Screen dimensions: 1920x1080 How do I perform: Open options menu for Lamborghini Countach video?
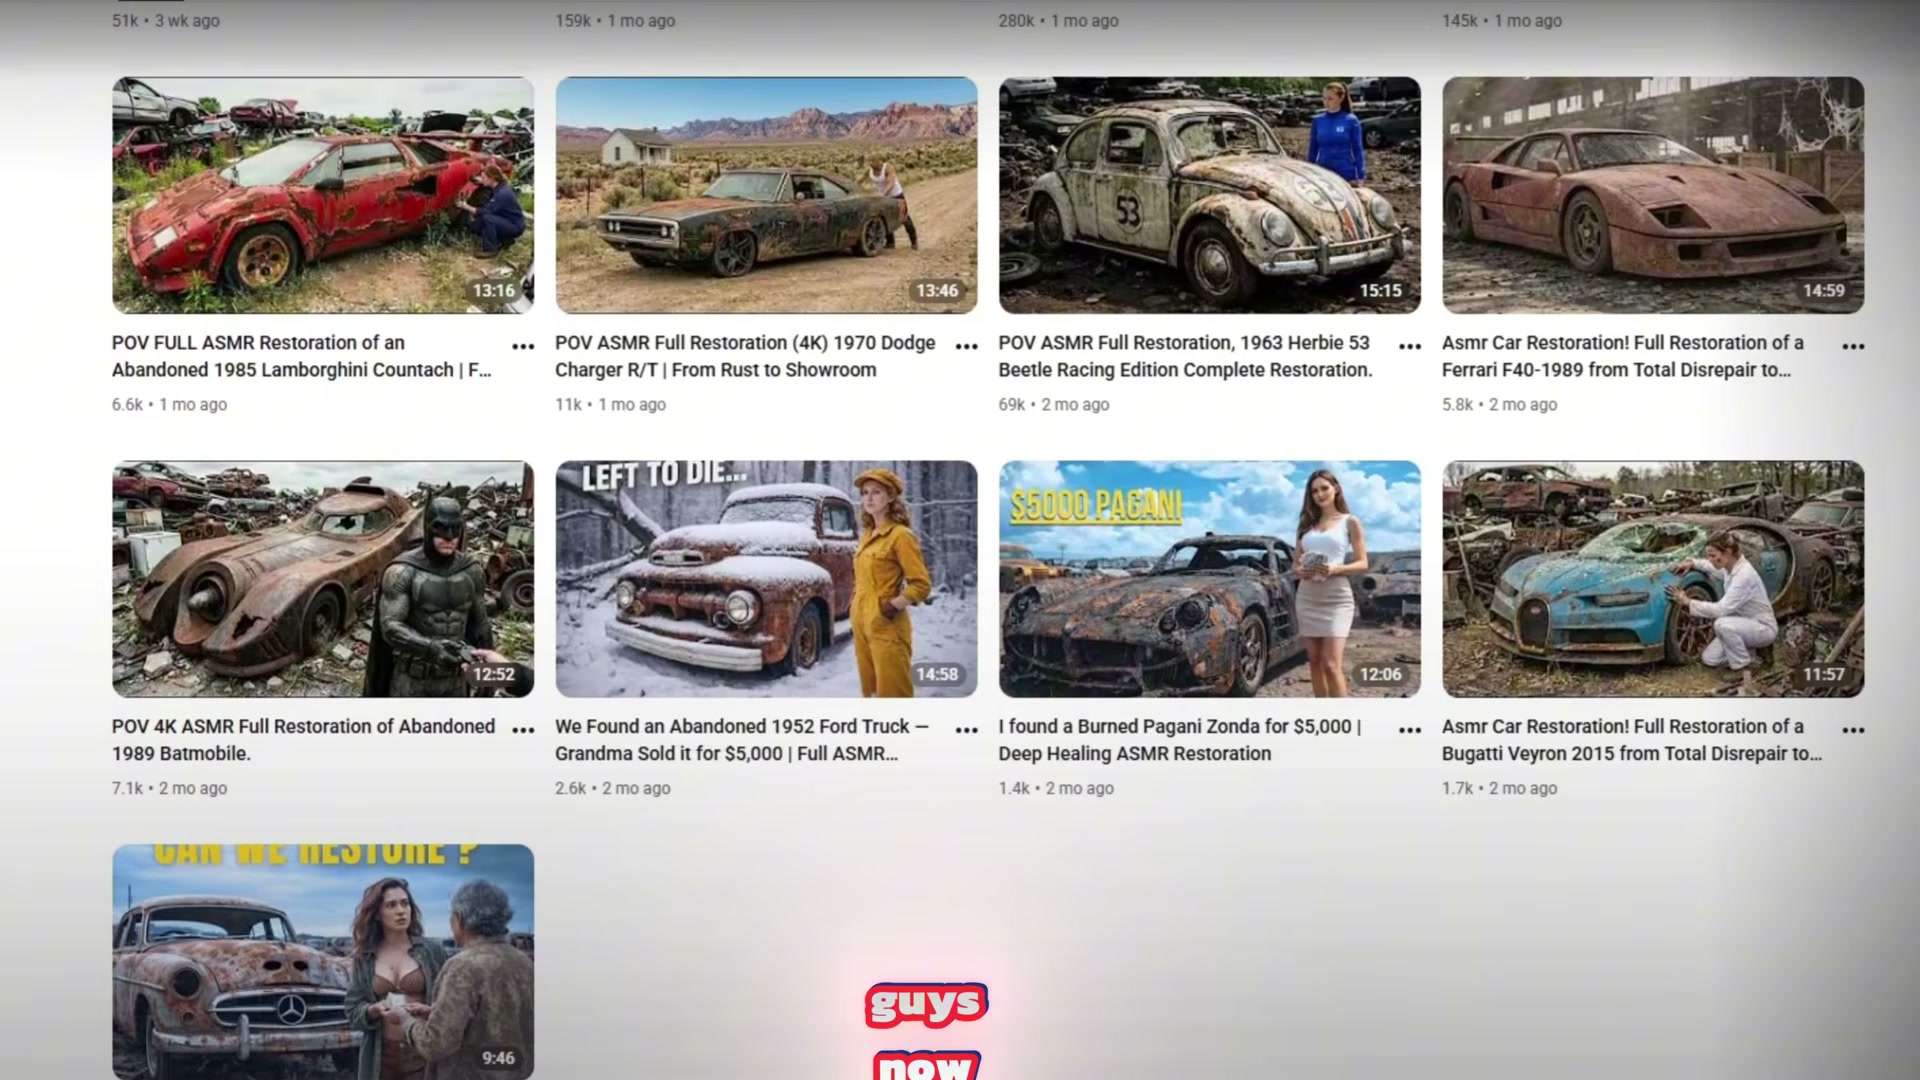[x=523, y=346]
